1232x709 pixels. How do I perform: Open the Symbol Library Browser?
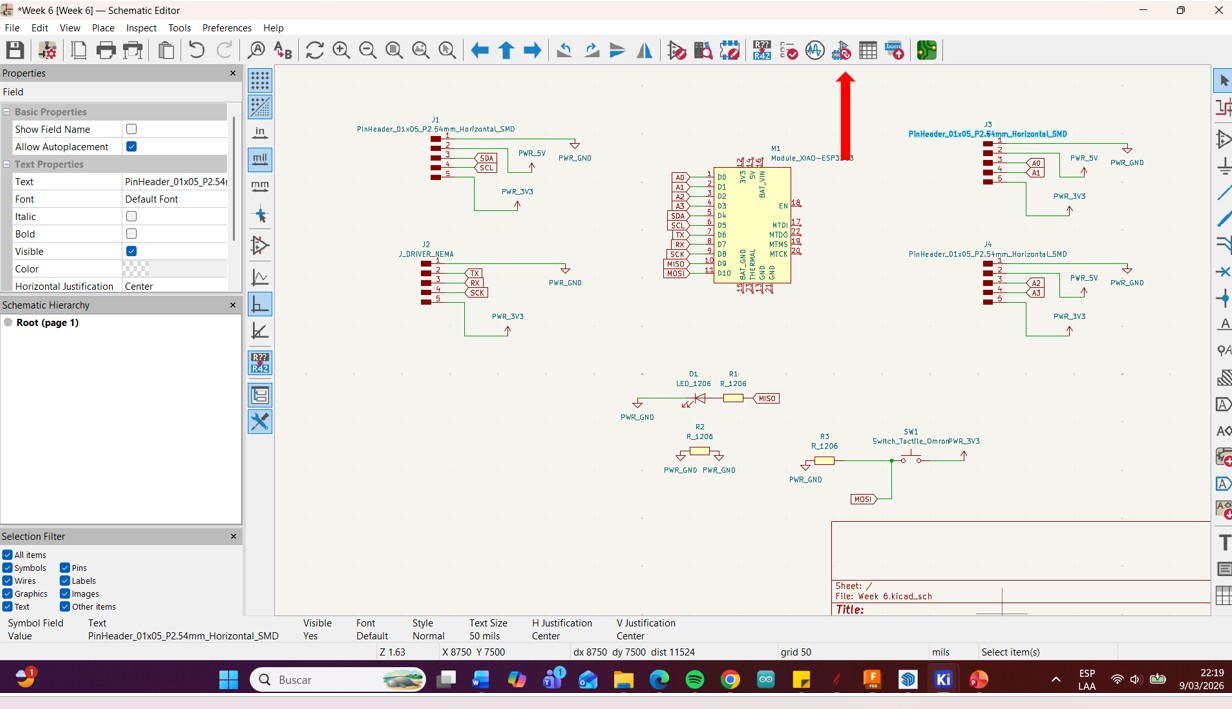point(703,50)
